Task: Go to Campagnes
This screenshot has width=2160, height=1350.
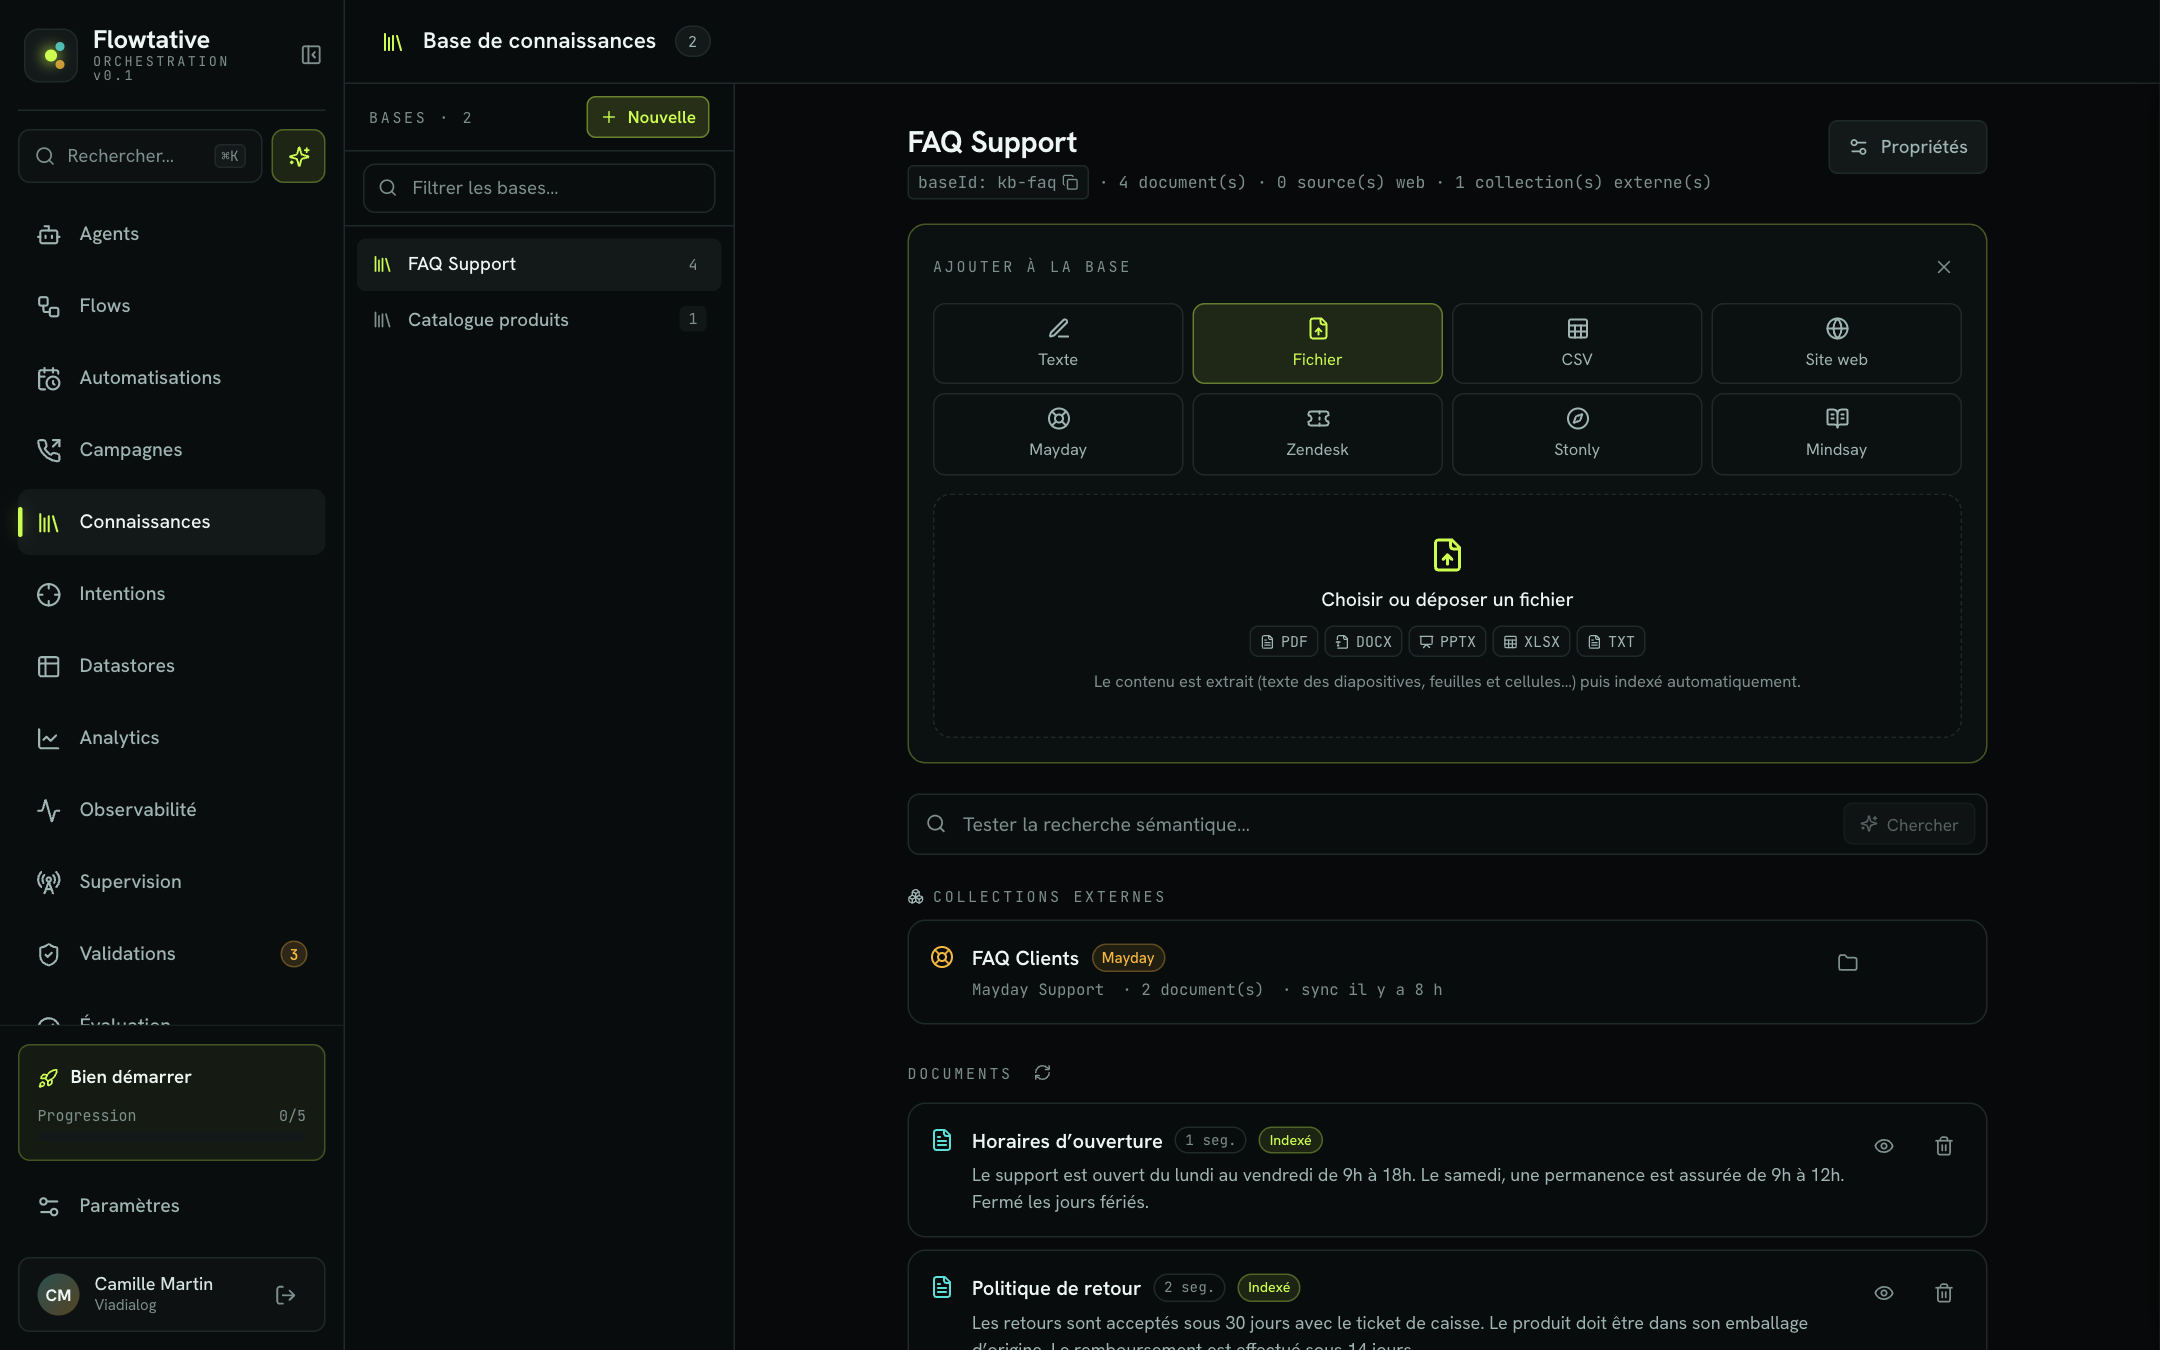Action: pyautogui.click(x=171, y=450)
